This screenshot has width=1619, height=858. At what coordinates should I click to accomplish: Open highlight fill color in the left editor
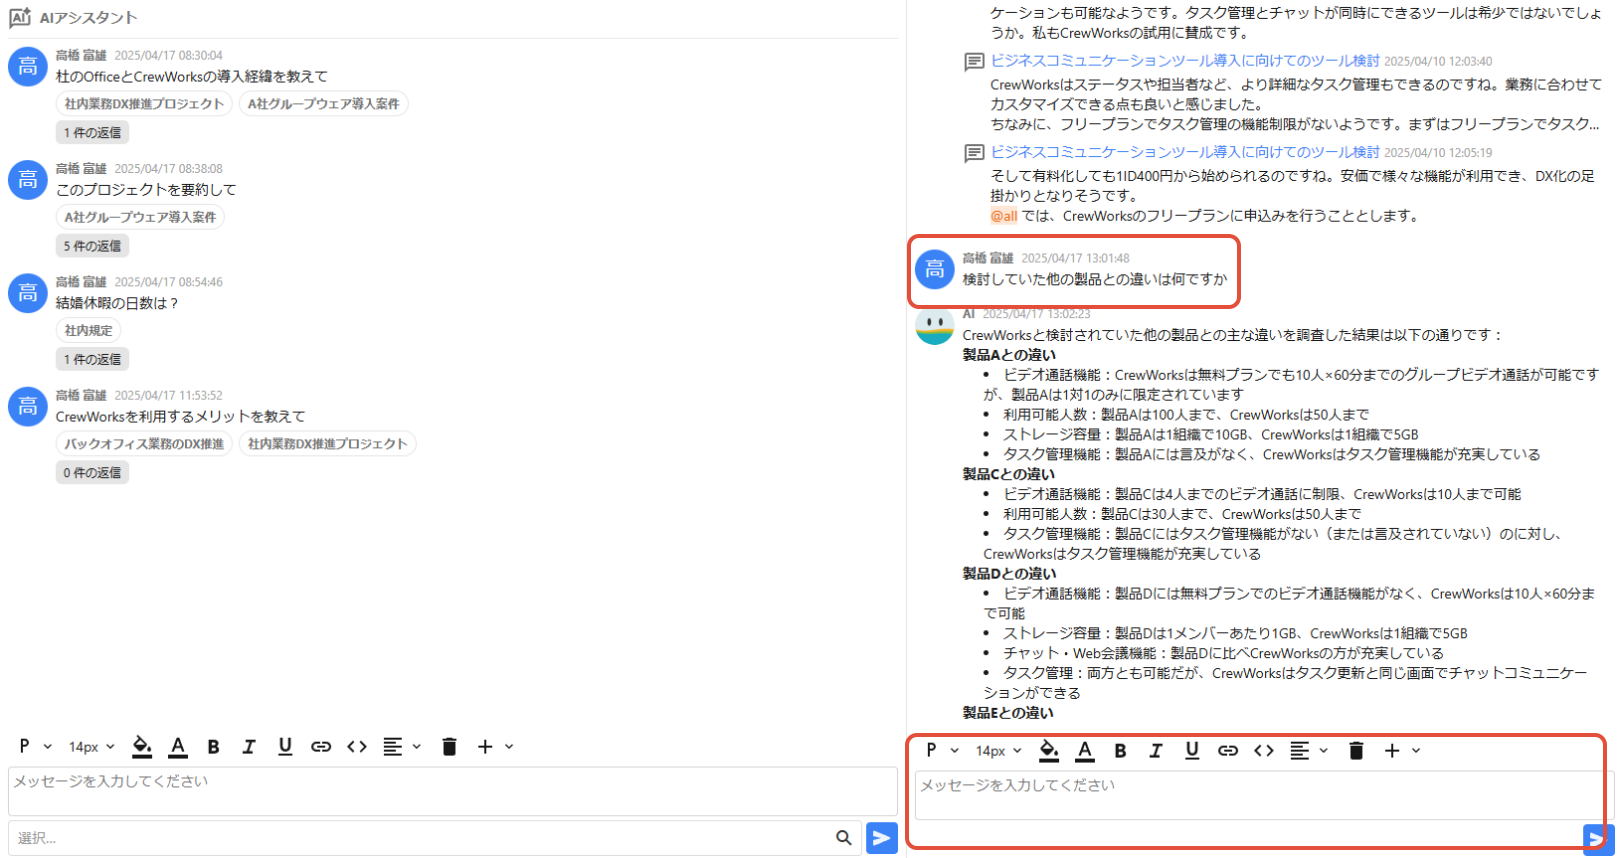142,747
